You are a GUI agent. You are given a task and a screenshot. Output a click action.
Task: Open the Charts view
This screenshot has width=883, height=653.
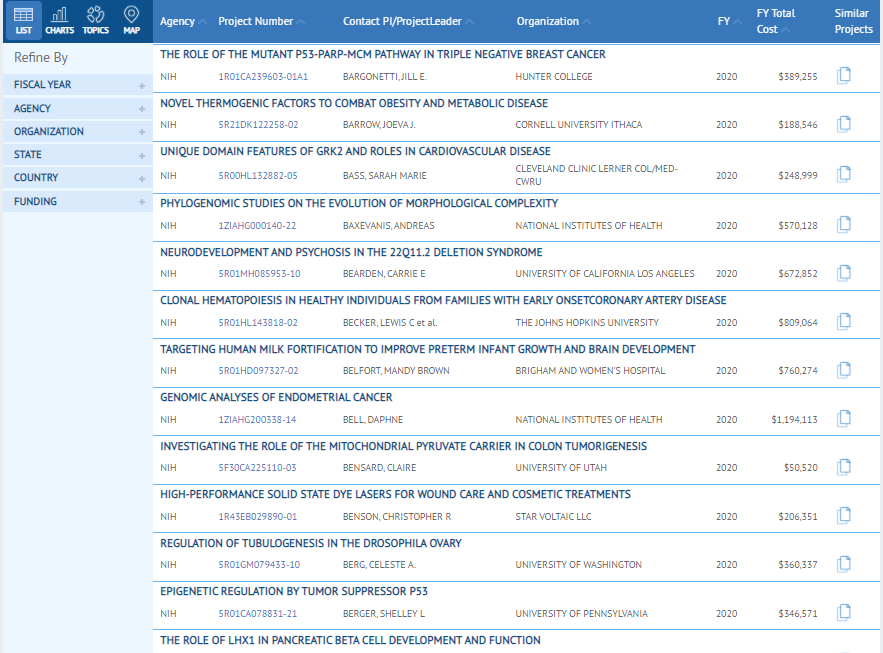(60, 21)
